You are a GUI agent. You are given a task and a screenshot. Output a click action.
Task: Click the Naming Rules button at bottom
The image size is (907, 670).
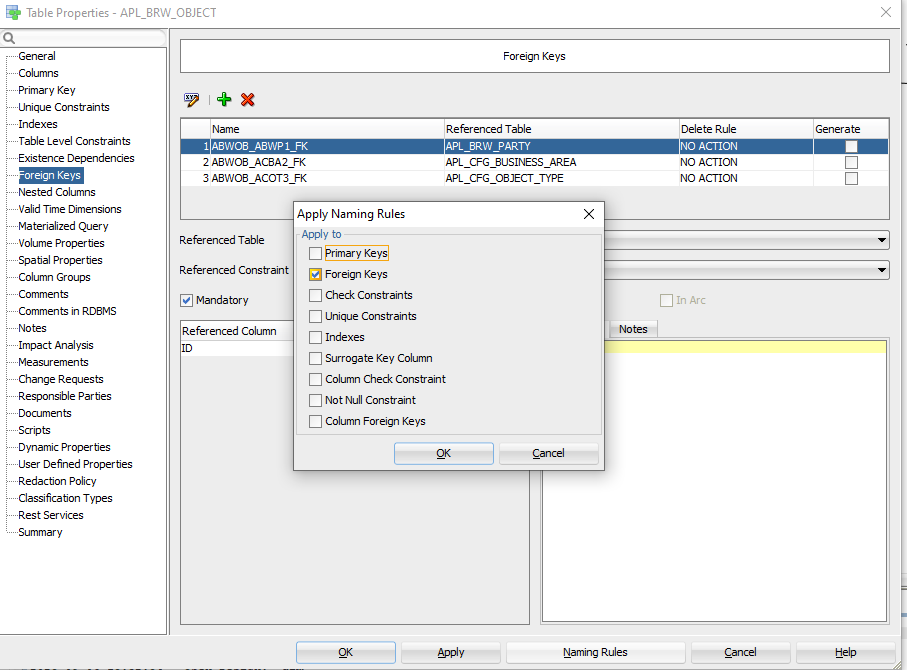coord(595,652)
